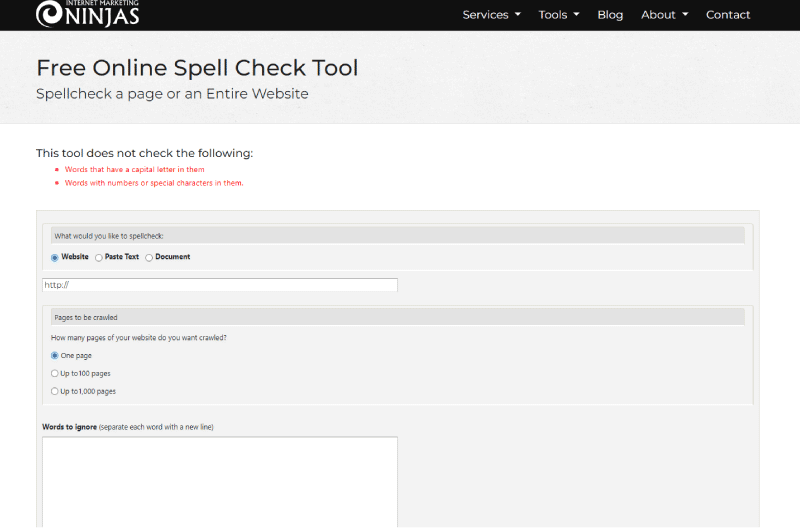Click the capital letter bullet note
This screenshot has height=530, width=800.
134,170
